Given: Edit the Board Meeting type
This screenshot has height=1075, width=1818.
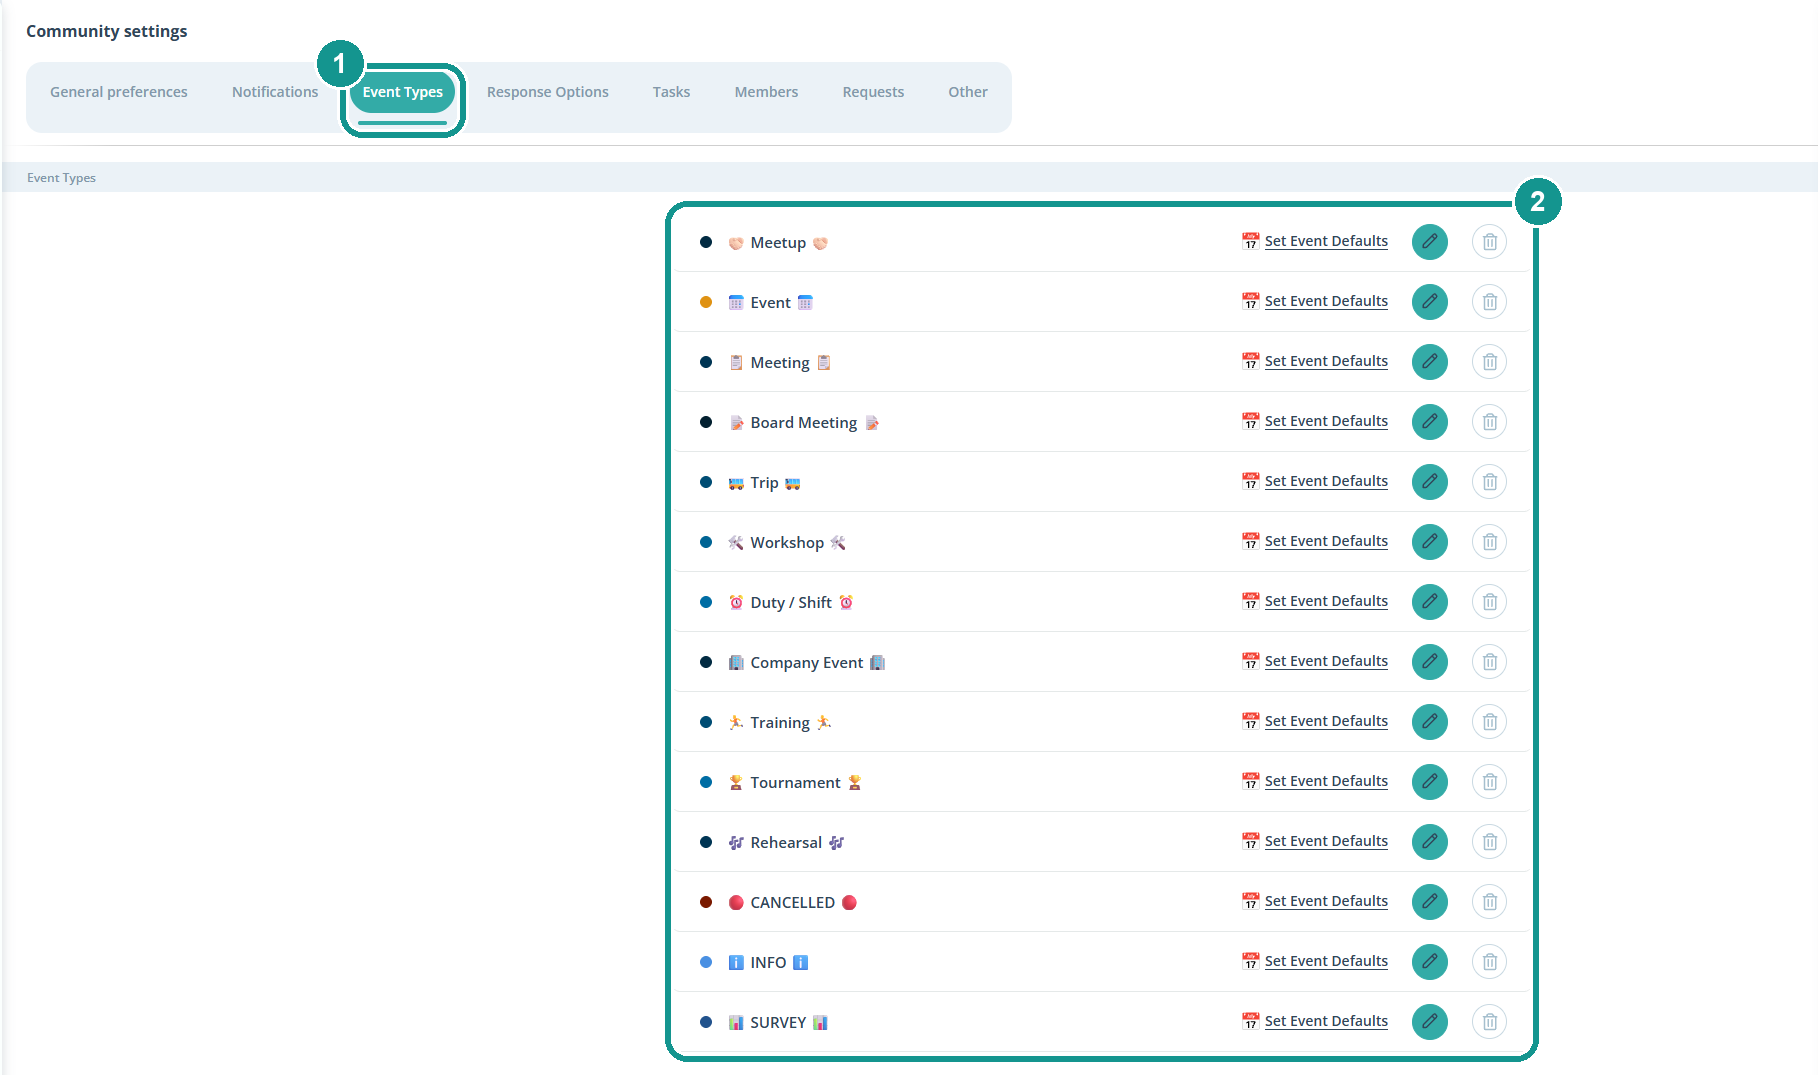Looking at the screenshot, I should click(1429, 422).
